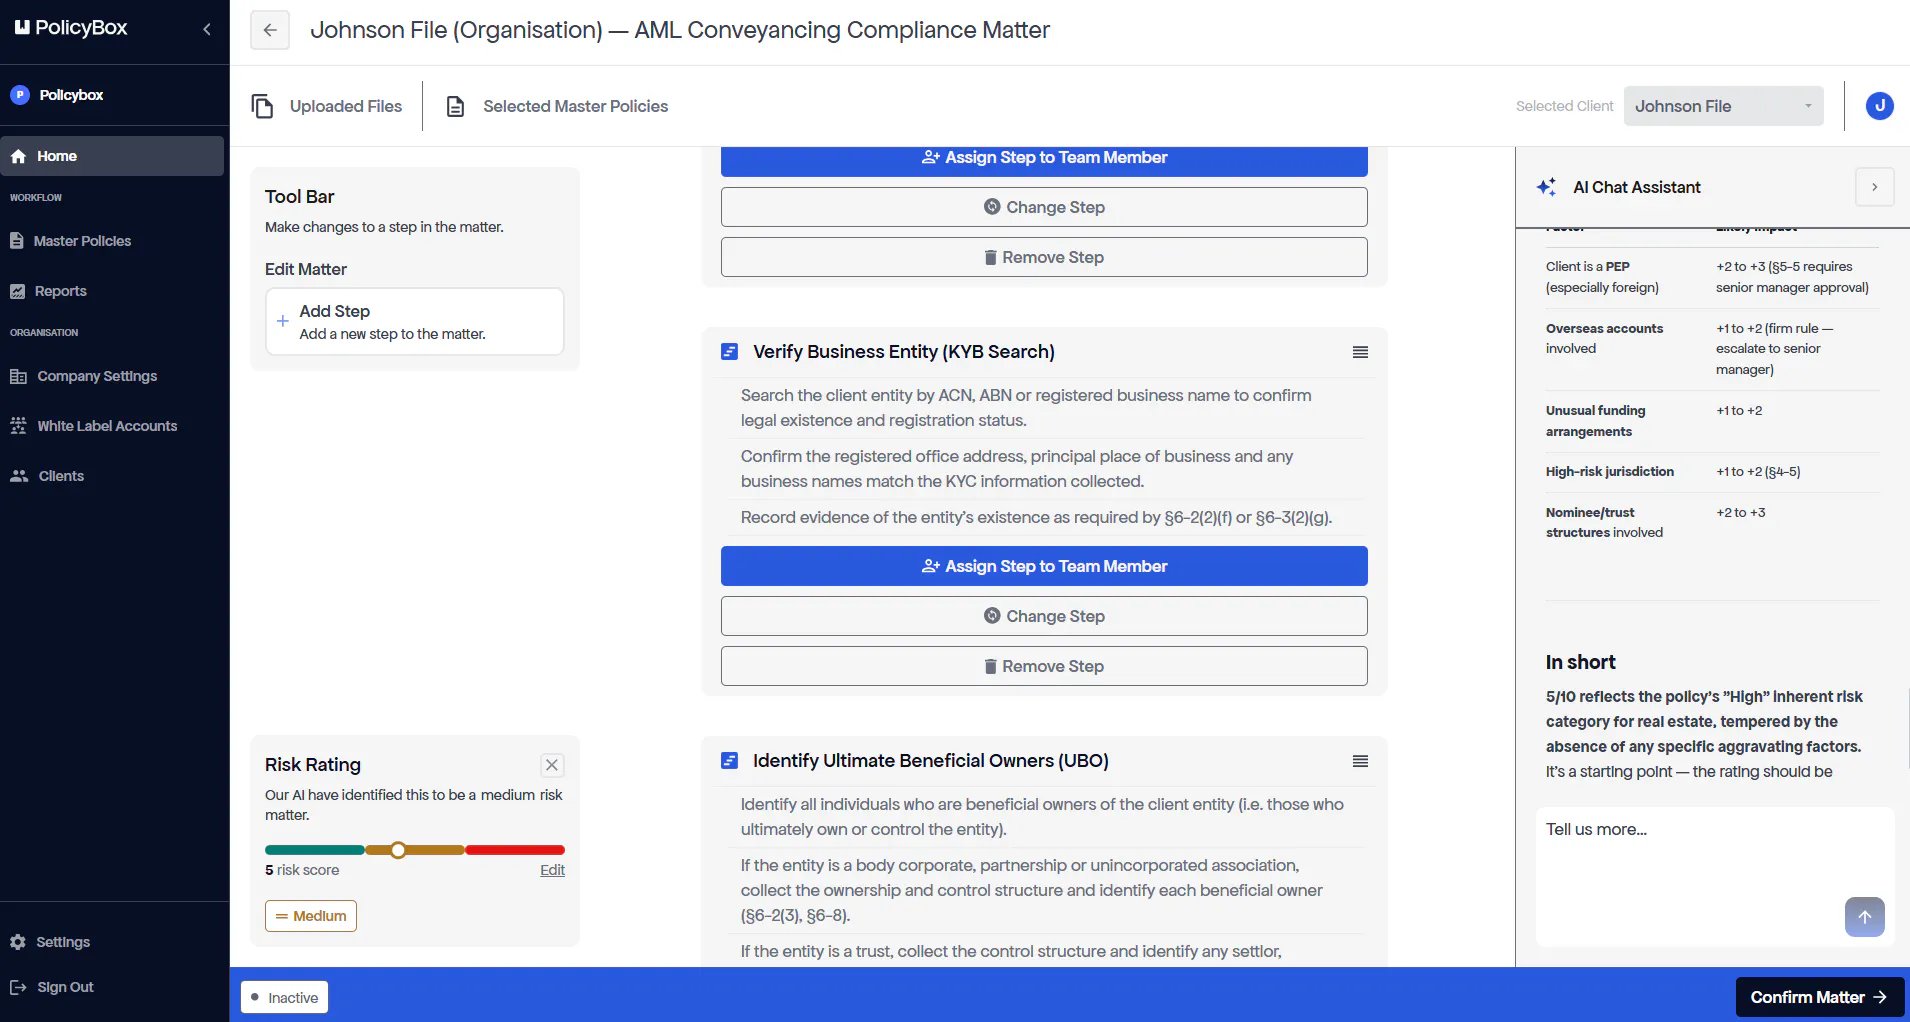Click the J user avatar
The width and height of the screenshot is (1910, 1022).
click(1879, 105)
